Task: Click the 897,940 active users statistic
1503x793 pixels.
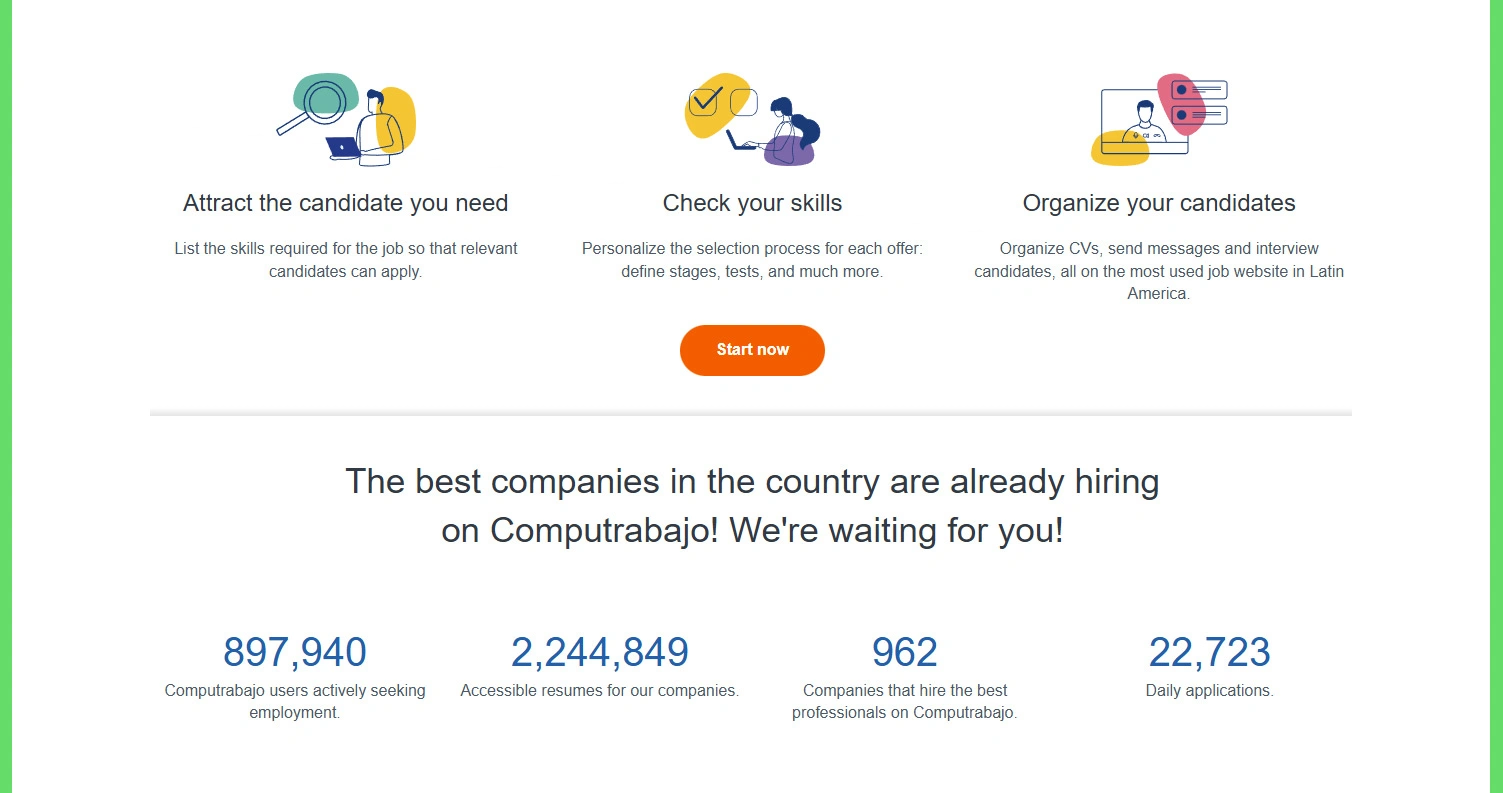Action: [294, 651]
